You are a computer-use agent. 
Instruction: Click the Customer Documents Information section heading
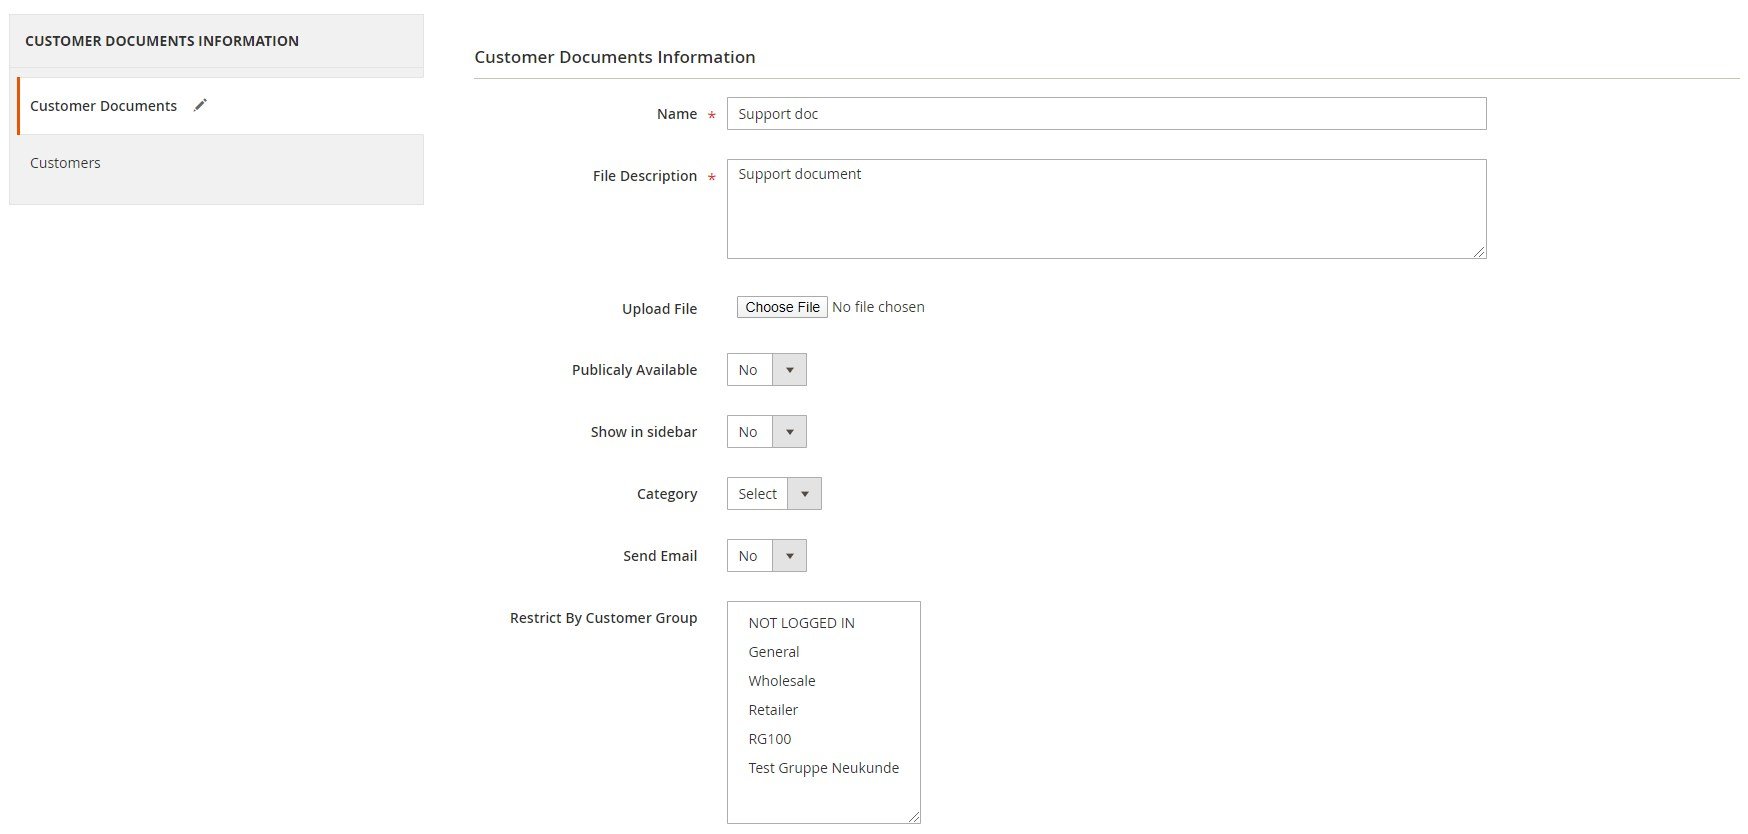(x=615, y=57)
